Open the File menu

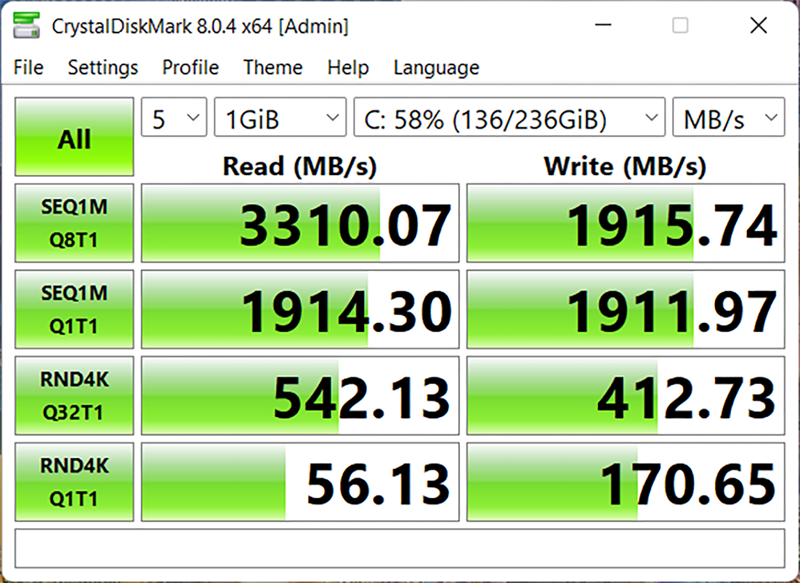coord(29,67)
